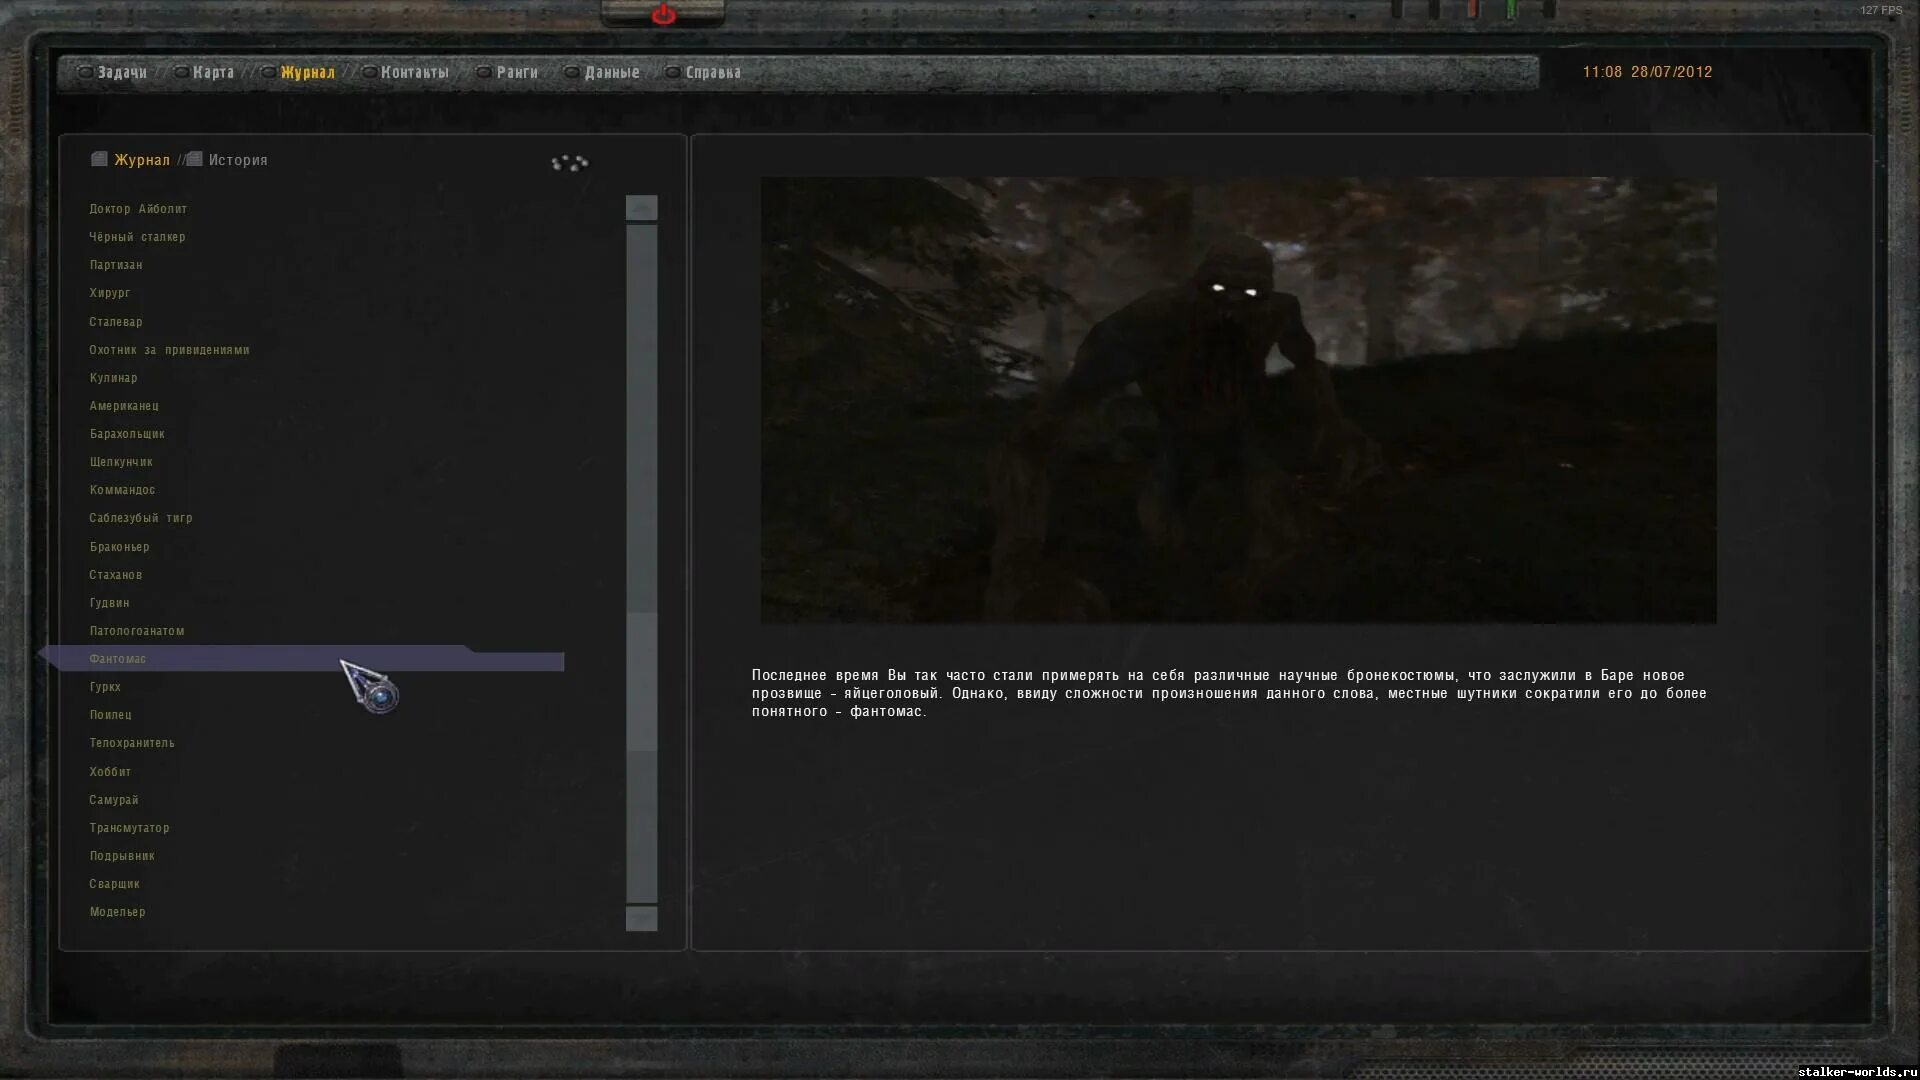Open the Задачи tab

click(122, 72)
